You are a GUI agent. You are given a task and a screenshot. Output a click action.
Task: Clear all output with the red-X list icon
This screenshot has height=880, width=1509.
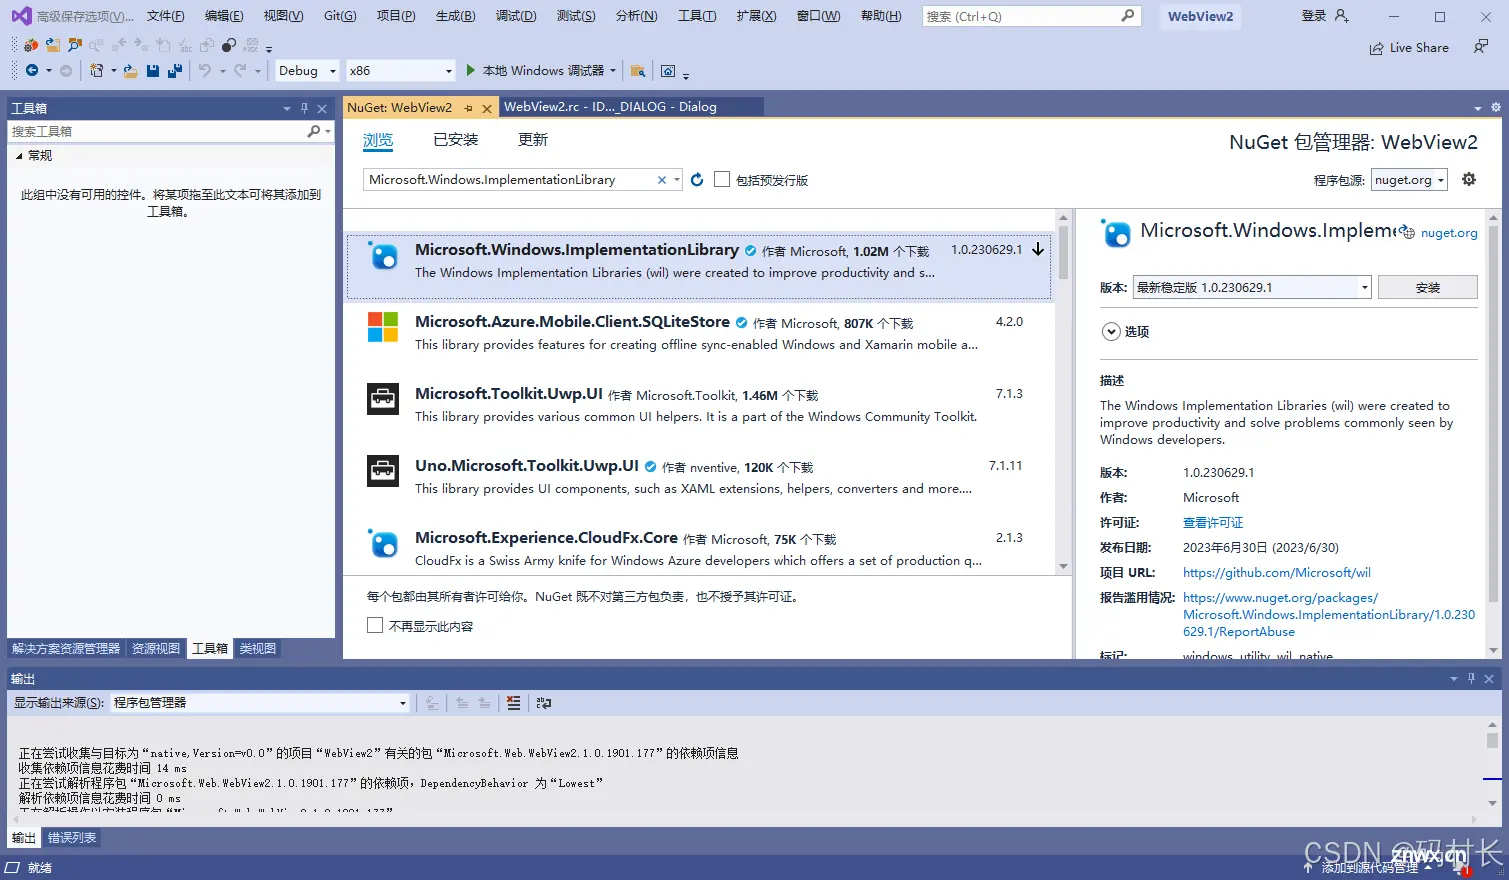(513, 703)
